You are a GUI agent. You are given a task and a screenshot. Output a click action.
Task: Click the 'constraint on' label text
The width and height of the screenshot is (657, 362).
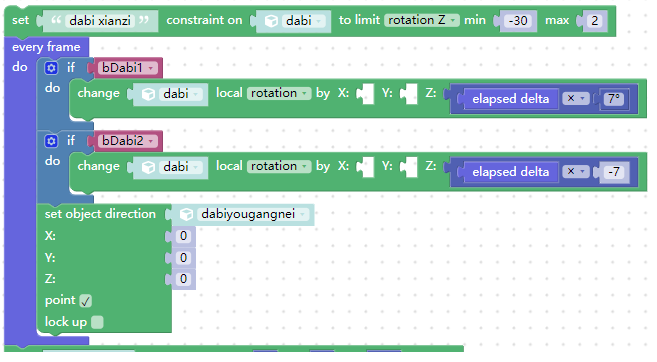204,20
